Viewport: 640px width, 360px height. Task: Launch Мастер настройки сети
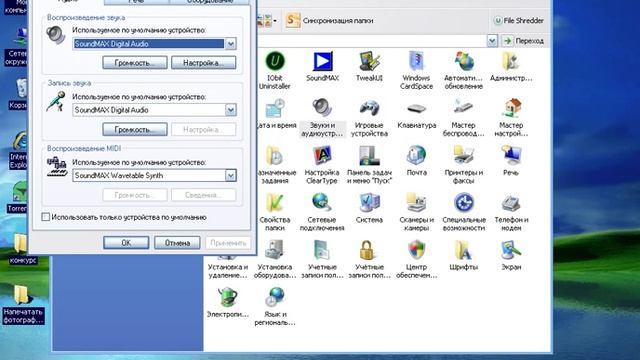[x=511, y=118]
